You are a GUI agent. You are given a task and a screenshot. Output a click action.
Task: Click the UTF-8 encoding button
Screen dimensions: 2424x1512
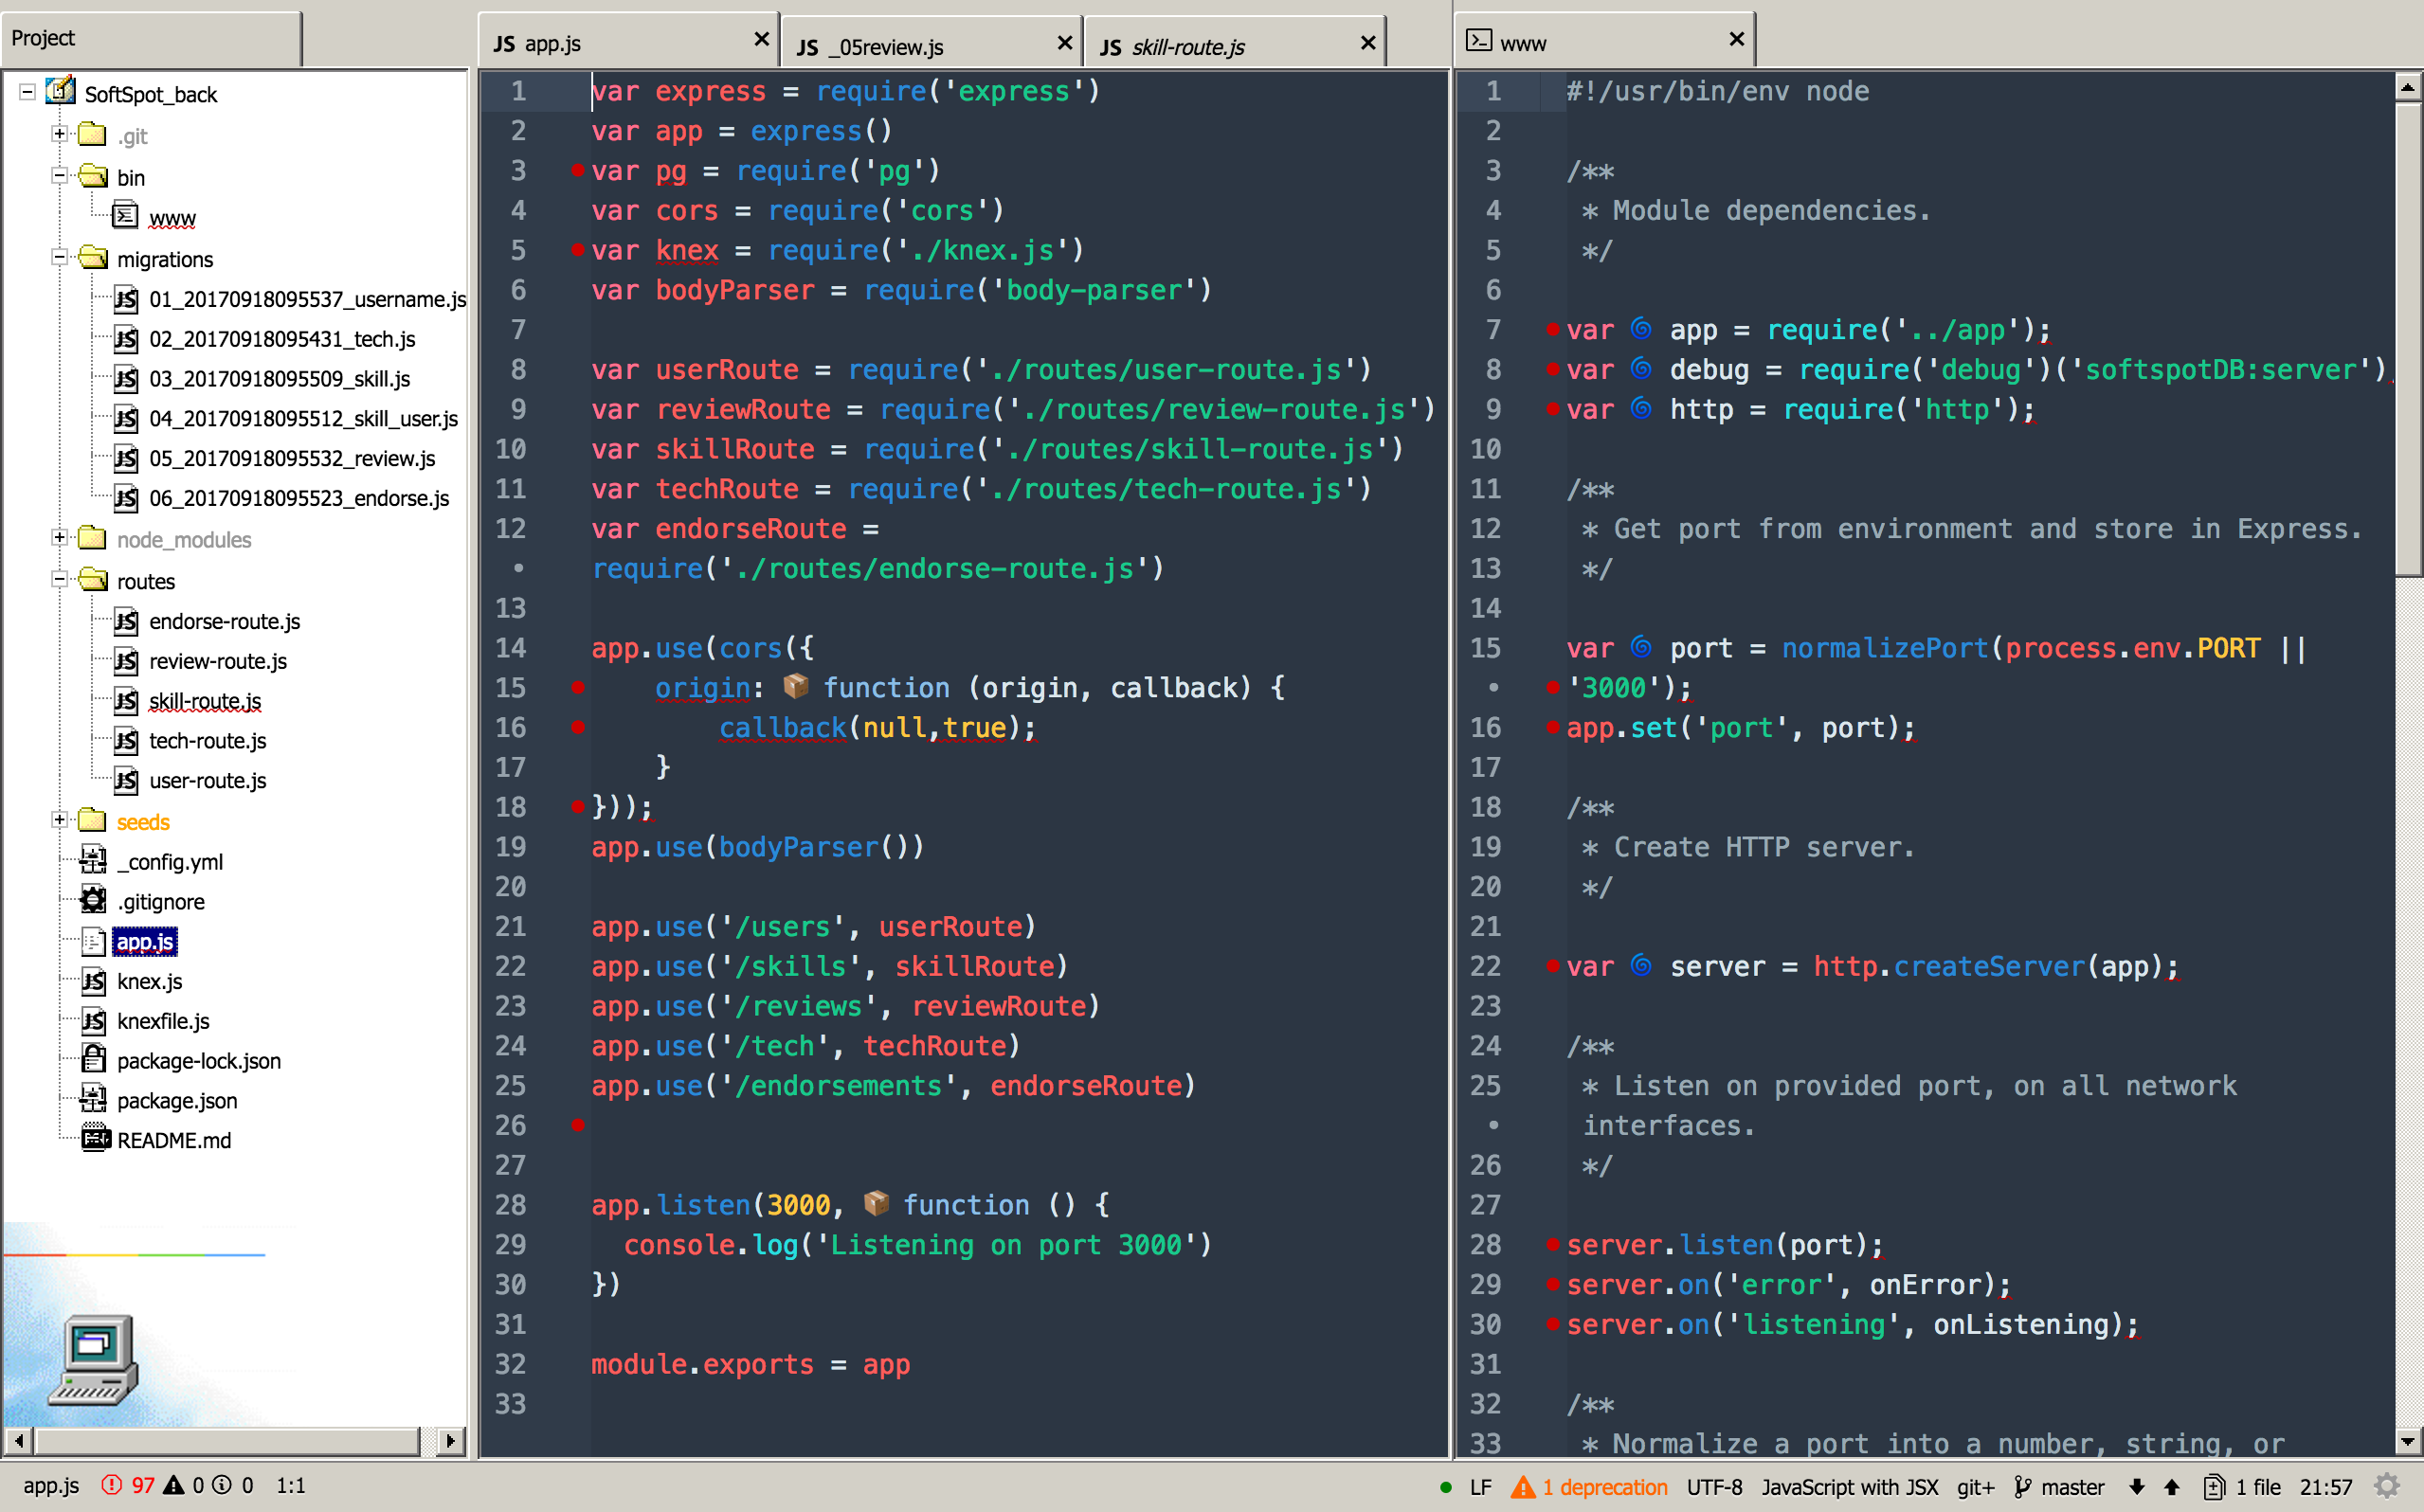pyautogui.click(x=1714, y=1487)
